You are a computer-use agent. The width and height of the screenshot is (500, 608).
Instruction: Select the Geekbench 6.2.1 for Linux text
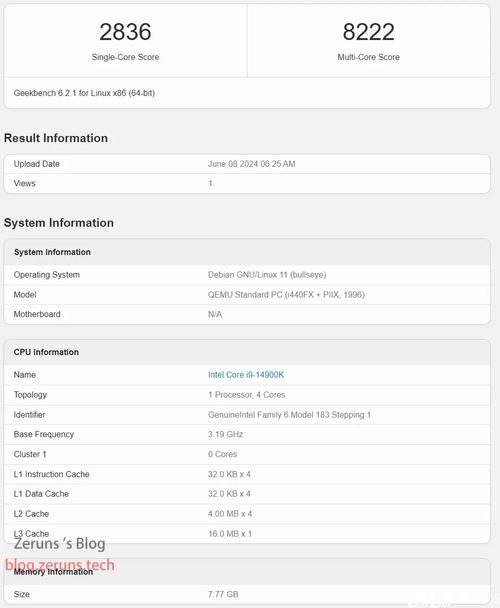84,93
